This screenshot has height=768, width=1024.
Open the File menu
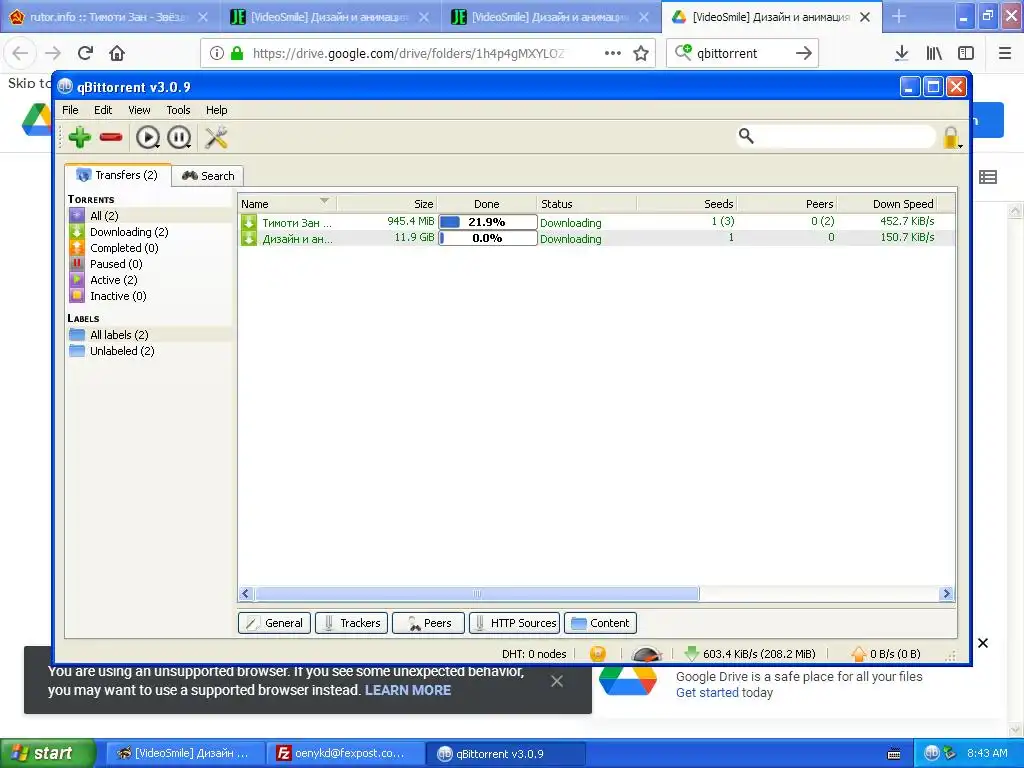70,110
